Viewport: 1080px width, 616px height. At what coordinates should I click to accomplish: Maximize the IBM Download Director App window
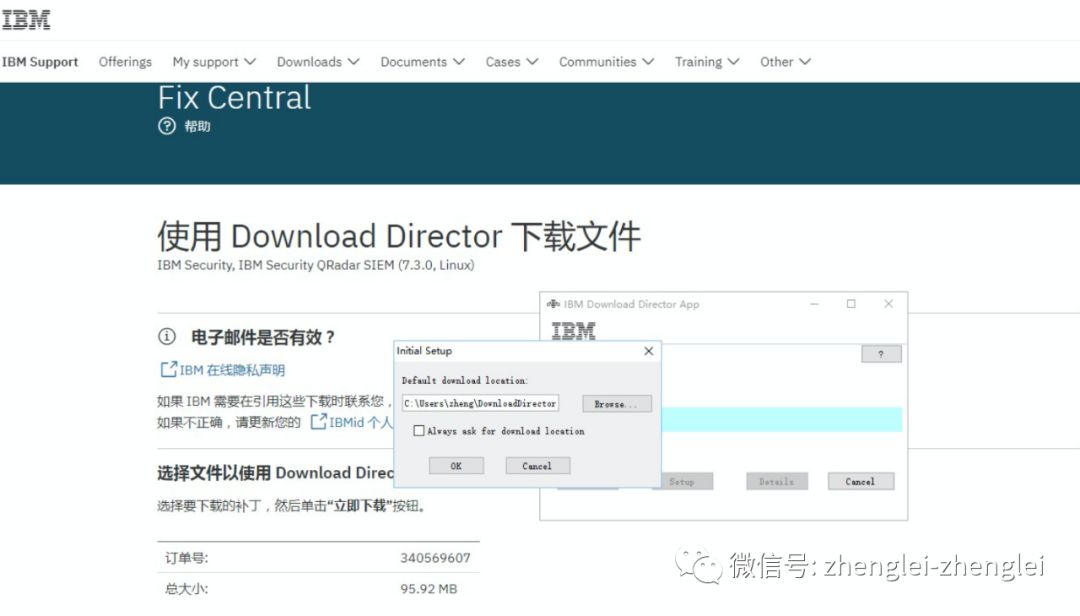tap(851, 304)
